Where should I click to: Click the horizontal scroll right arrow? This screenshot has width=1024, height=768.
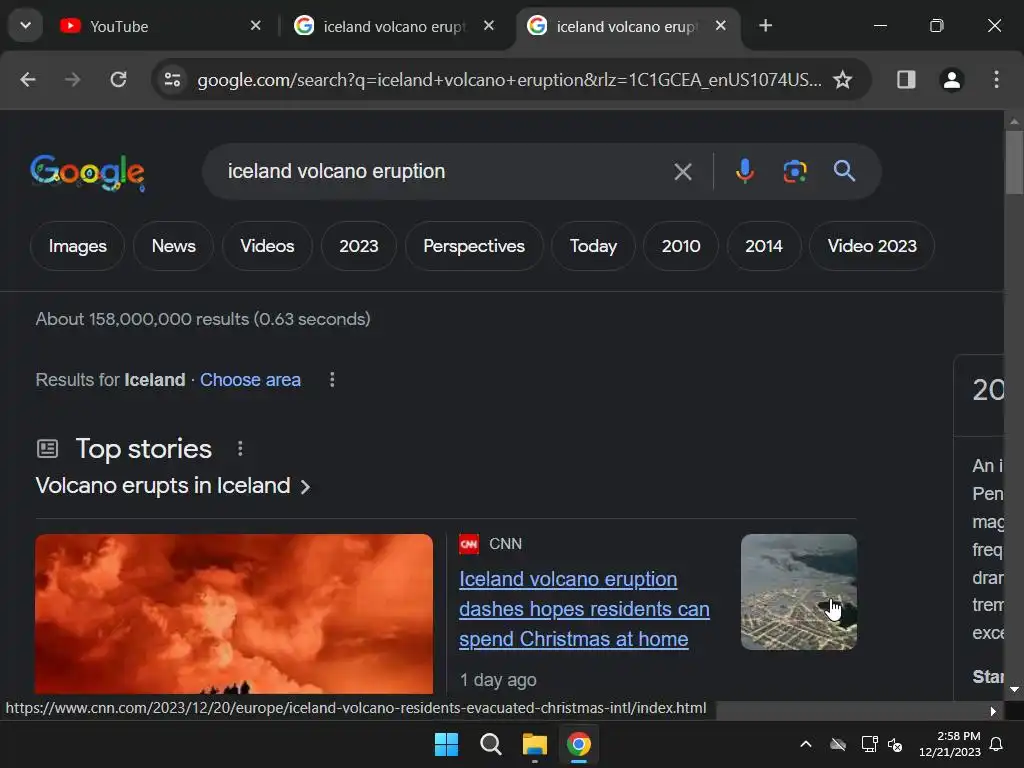pyautogui.click(x=993, y=711)
